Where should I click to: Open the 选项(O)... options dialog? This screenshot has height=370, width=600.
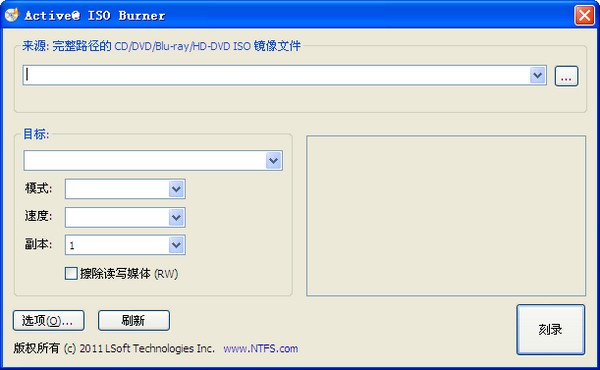point(49,320)
